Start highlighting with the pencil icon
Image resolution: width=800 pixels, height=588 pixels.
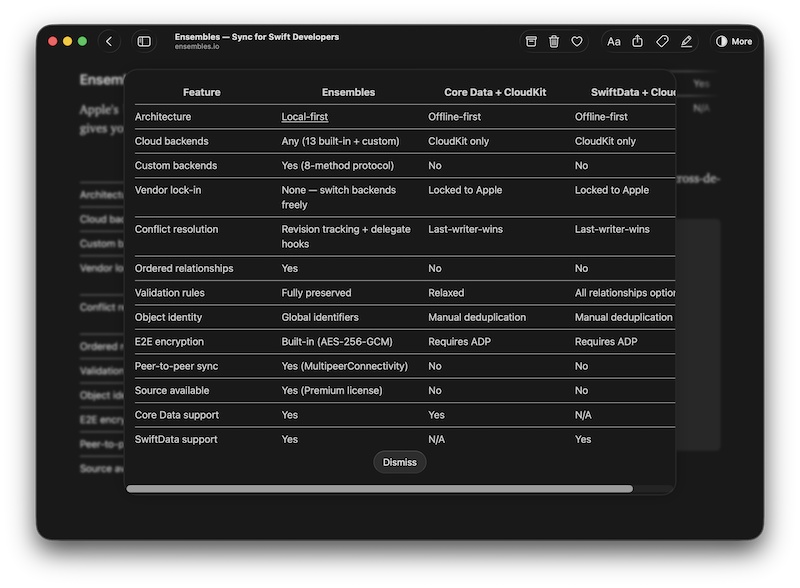[x=686, y=41]
